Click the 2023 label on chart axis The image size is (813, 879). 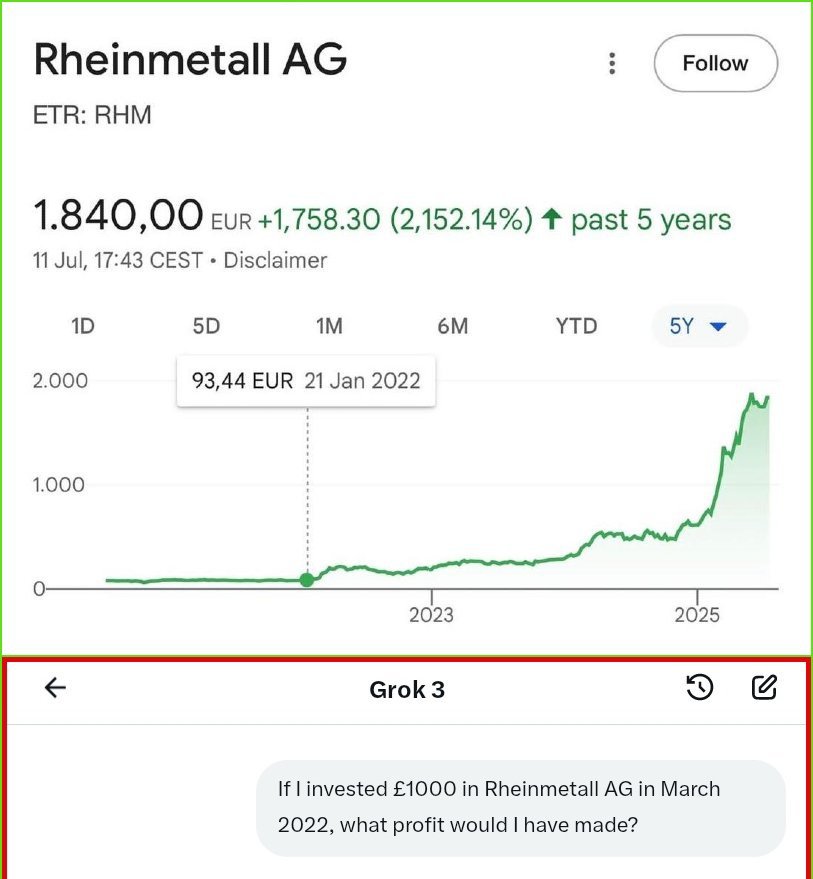point(431,615)
